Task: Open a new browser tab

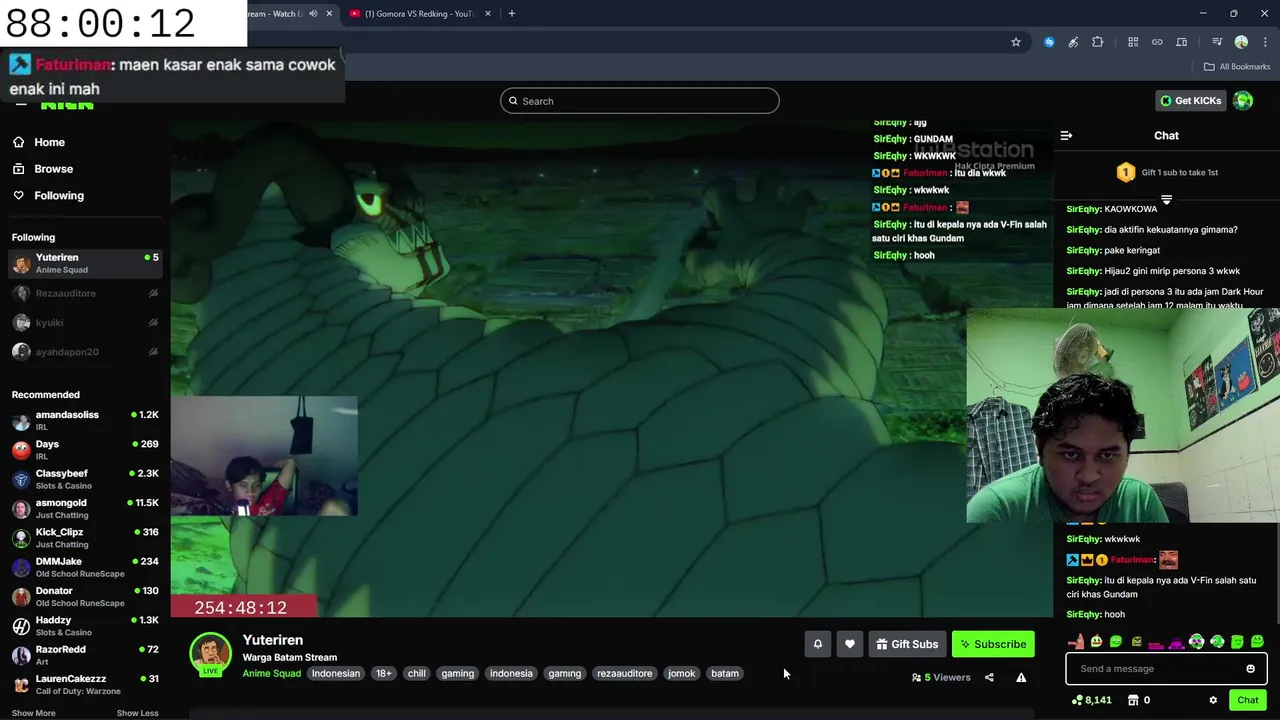Action: pyautogui.click(x=511, y=14)
